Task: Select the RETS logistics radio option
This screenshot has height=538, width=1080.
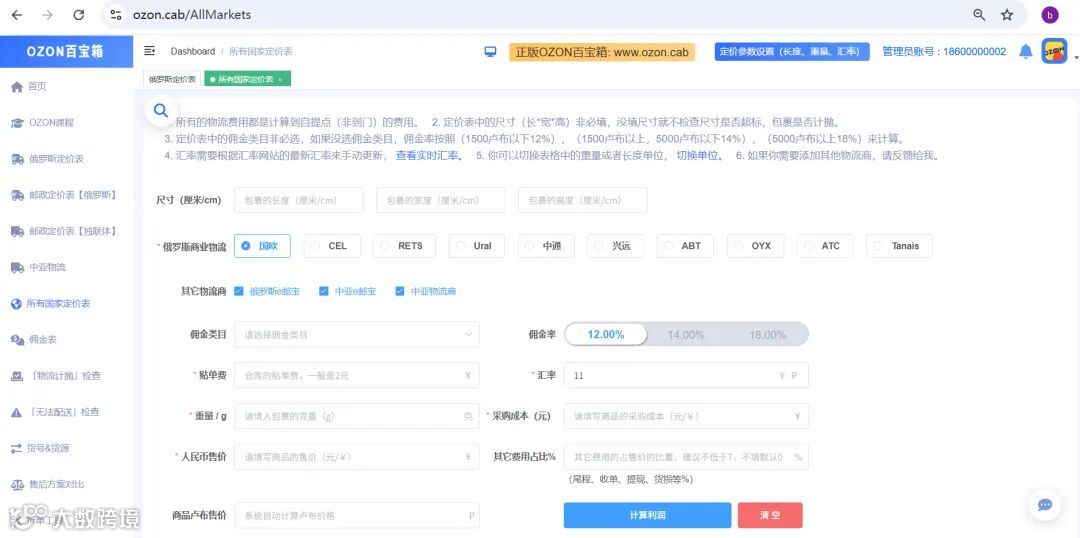Action: [404, 246]
